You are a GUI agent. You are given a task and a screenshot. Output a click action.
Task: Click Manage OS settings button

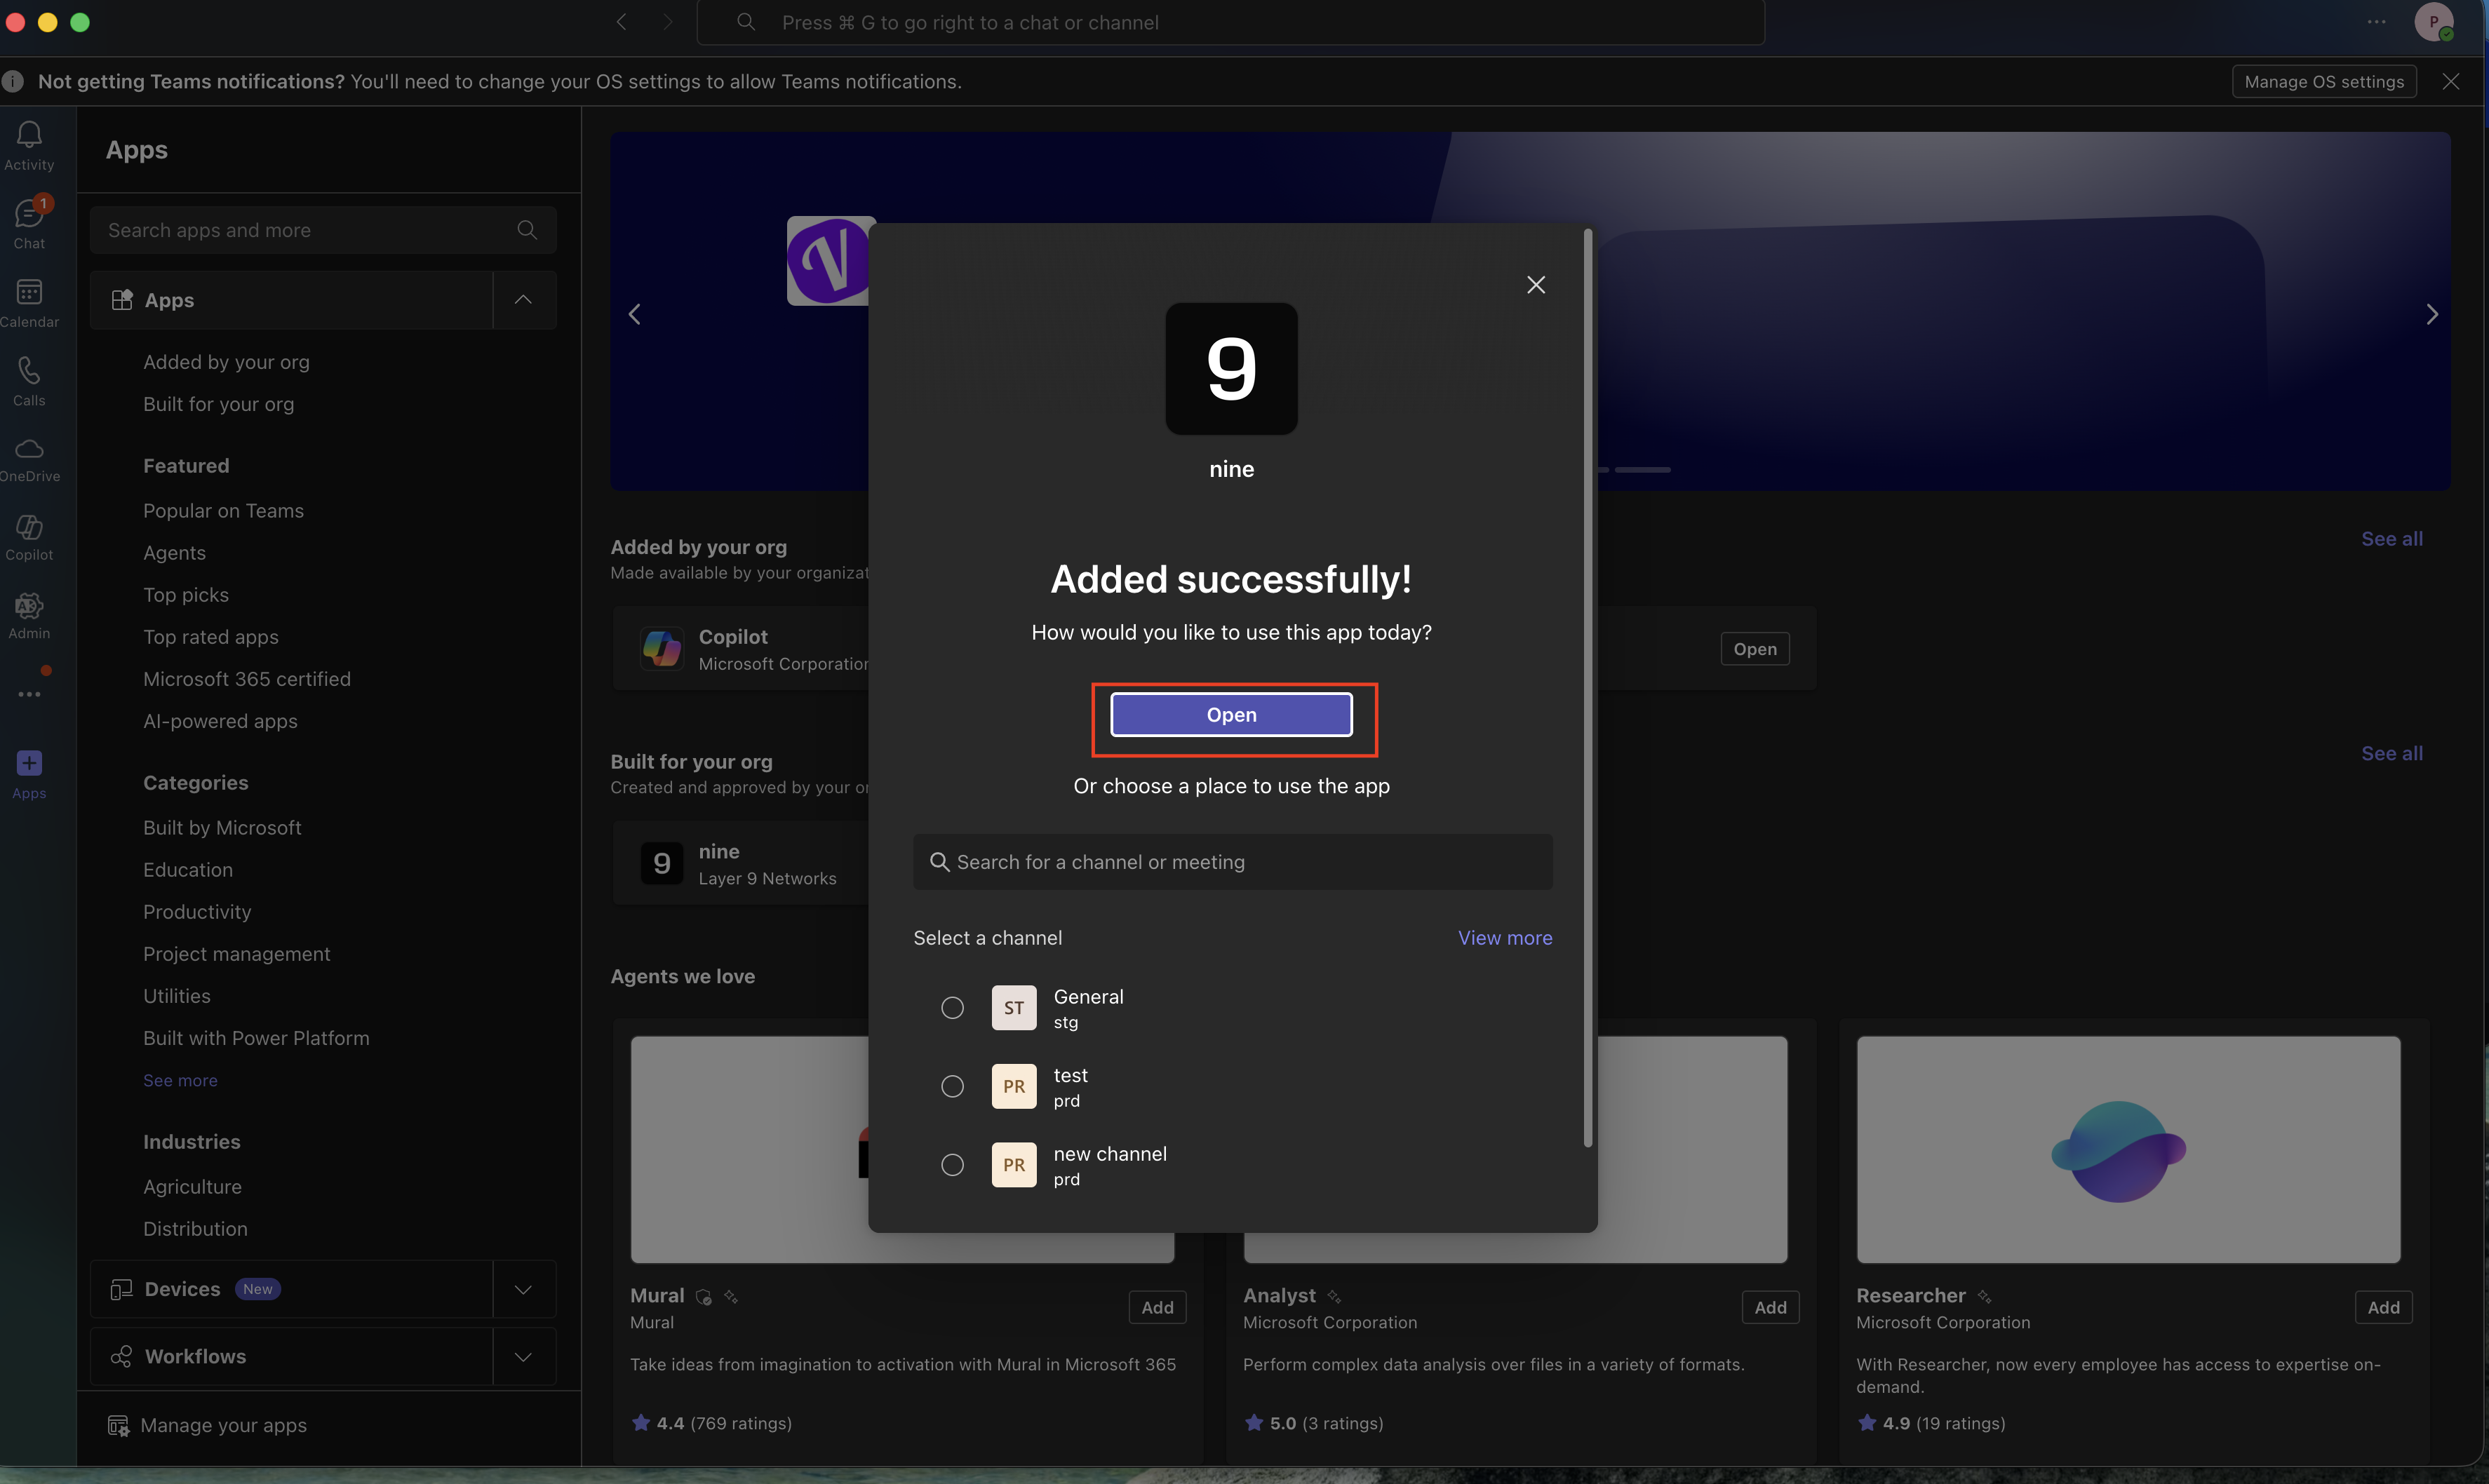coord(2324,82)
